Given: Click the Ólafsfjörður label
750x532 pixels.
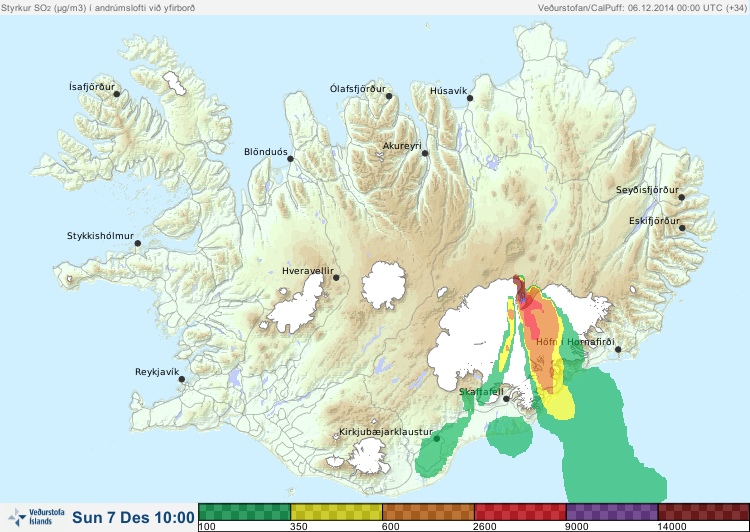Looking at the screenshot, I should (x=358, y=89).
